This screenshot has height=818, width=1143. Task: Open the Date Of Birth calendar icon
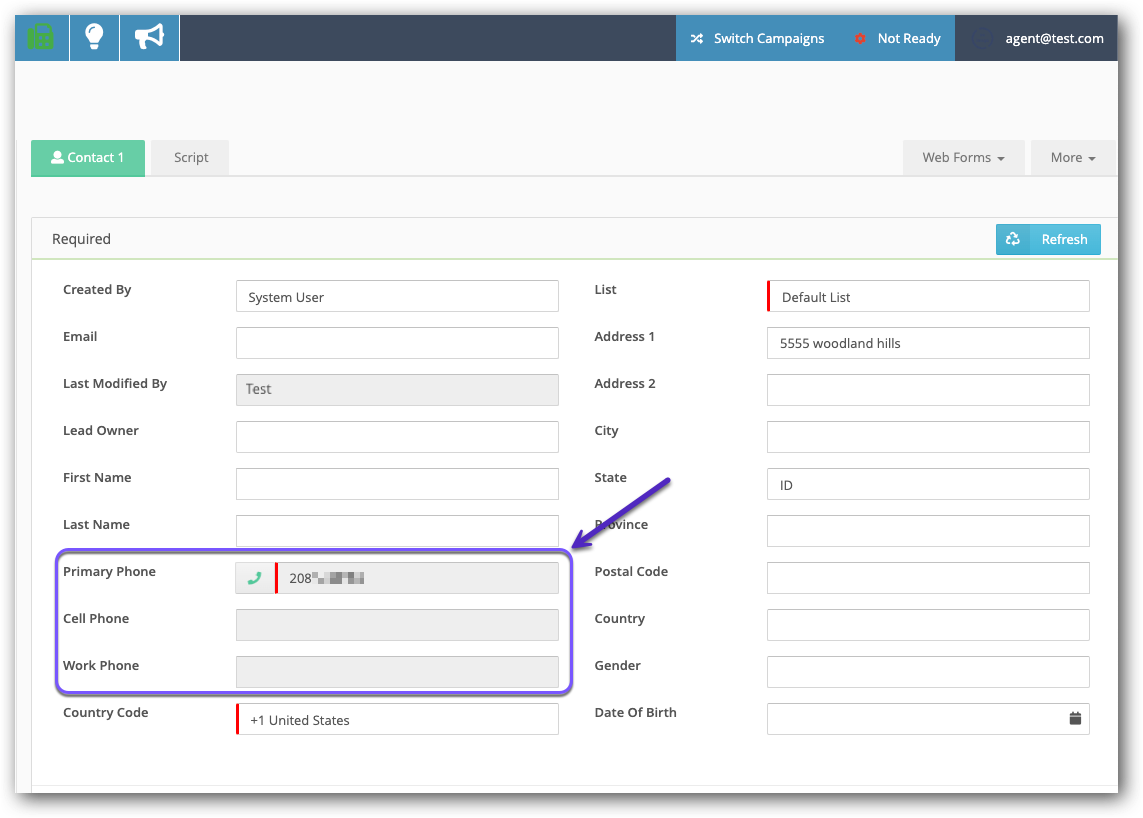[1075, 718]
